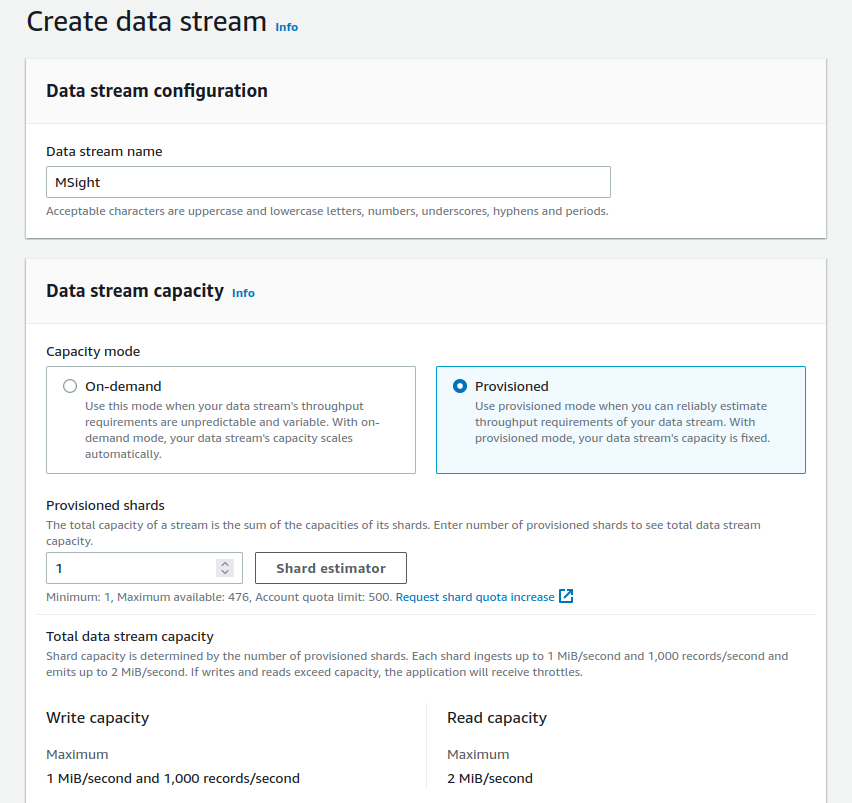This screenshot has height=803, width=852.
Task: Open Info link beside Create data stream
Action: pyautogui.click(x=286, y=27)
